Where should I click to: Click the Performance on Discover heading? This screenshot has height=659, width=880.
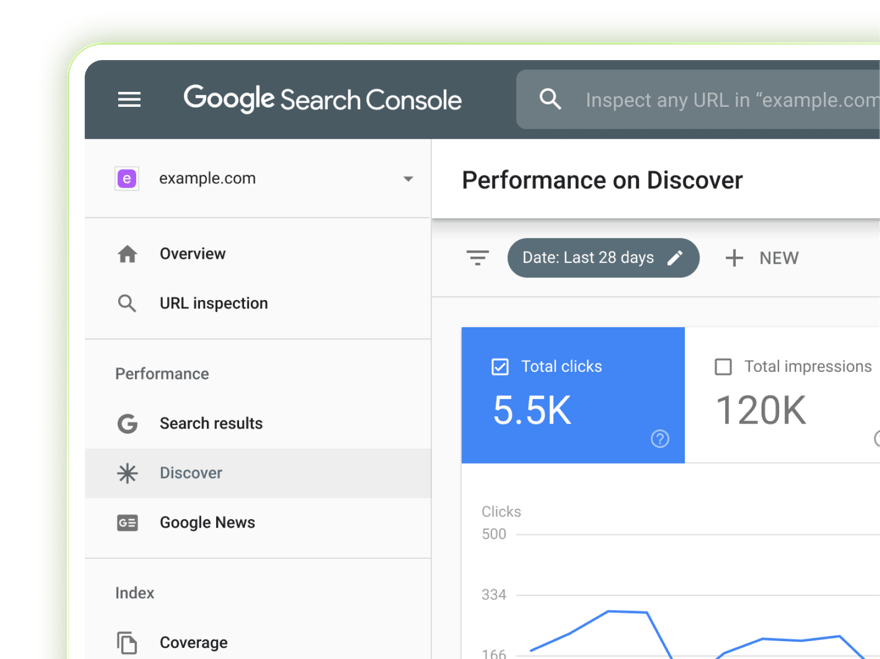pos(602,180)
